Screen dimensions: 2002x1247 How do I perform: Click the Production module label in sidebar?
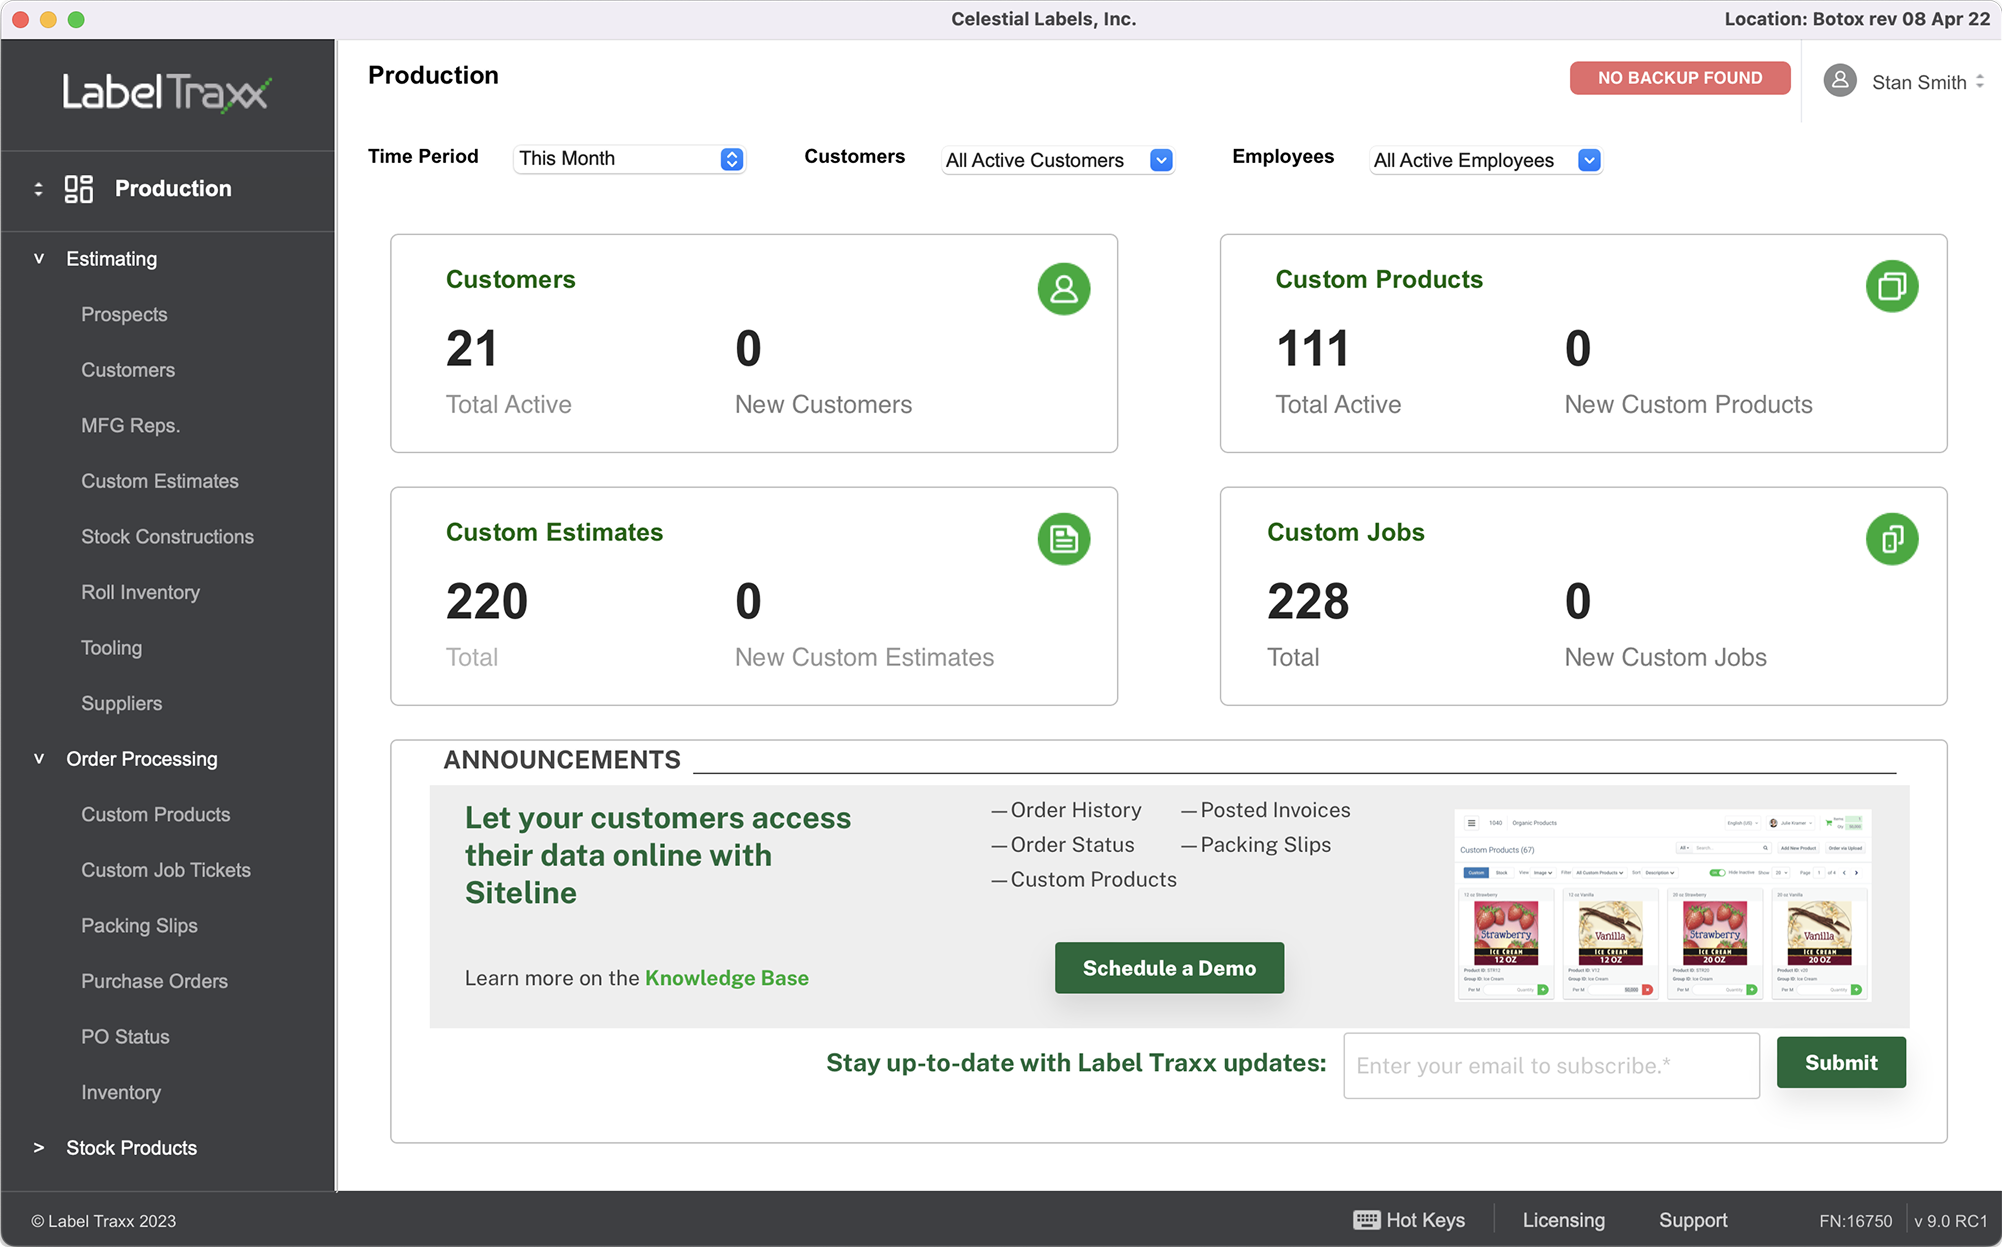(x=173, y=189)
